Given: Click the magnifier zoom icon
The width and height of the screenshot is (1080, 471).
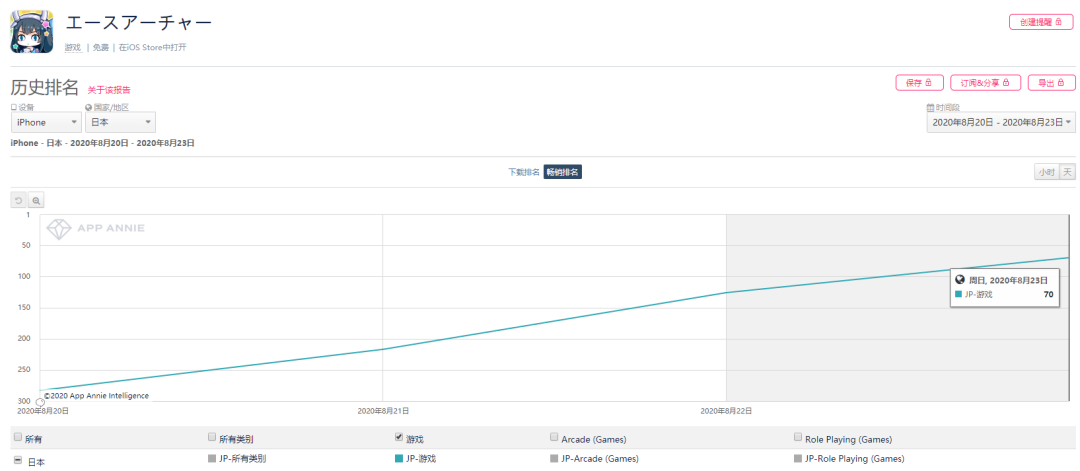Looking at the screenshot, I should (x=36, y=201).
